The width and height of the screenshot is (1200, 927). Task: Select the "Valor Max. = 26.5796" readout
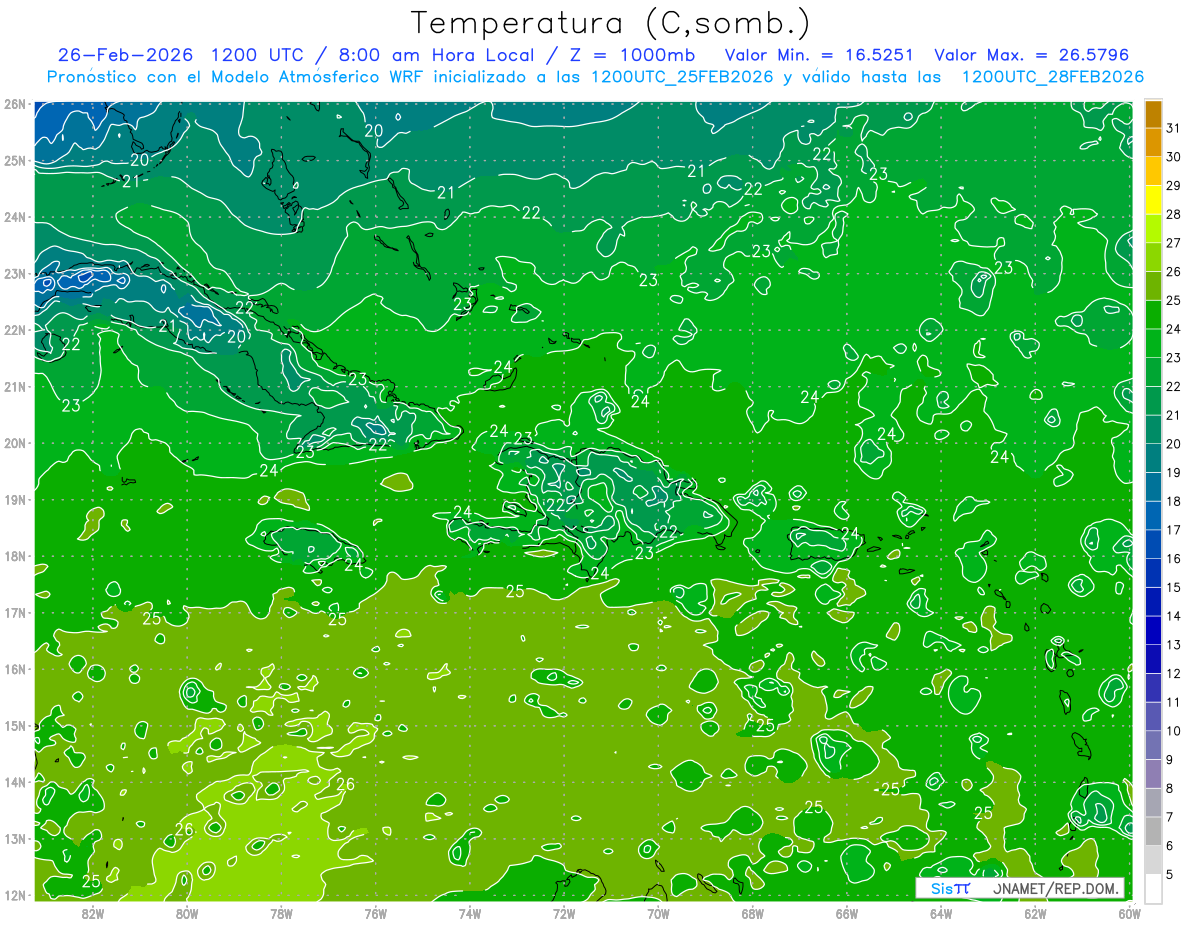coord(1032,55)
